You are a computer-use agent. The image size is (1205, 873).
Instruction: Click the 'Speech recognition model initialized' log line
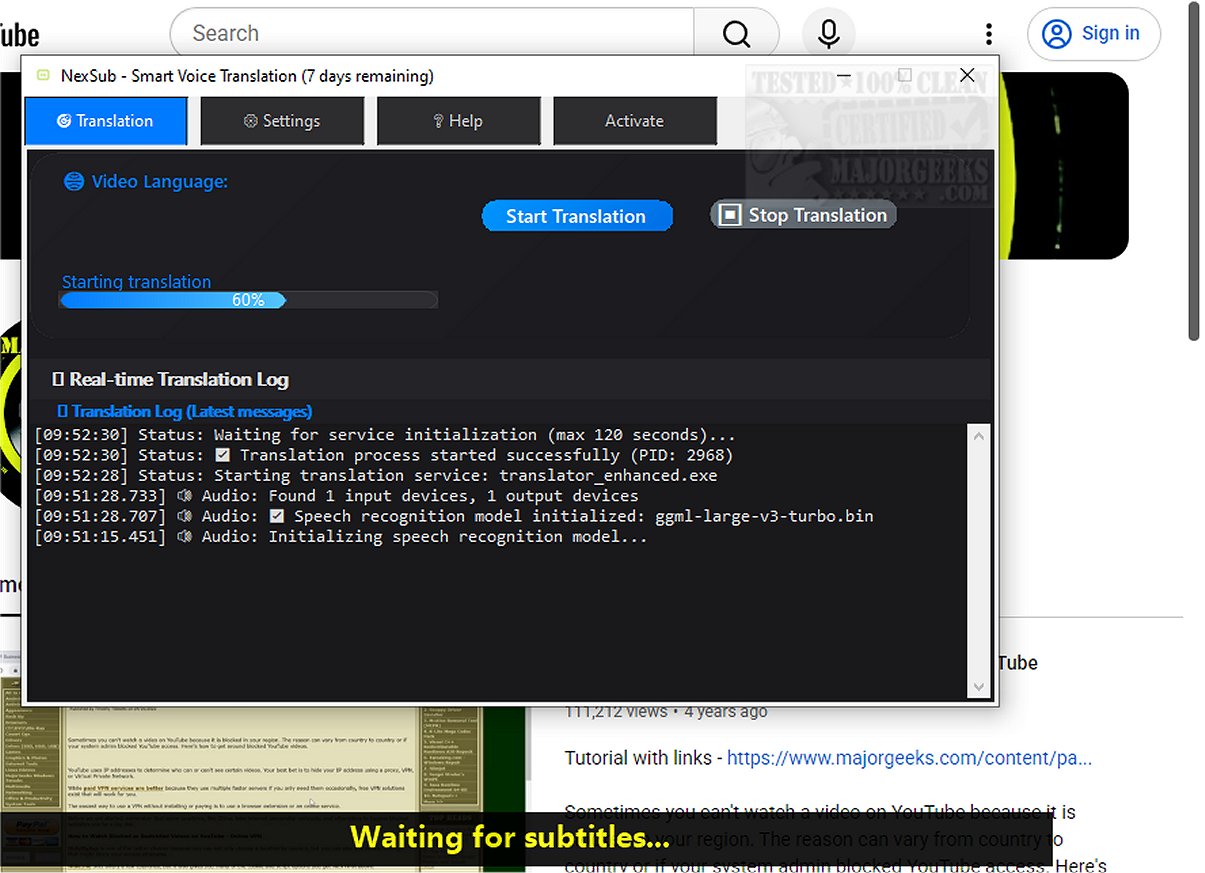(x=454, y=516)
